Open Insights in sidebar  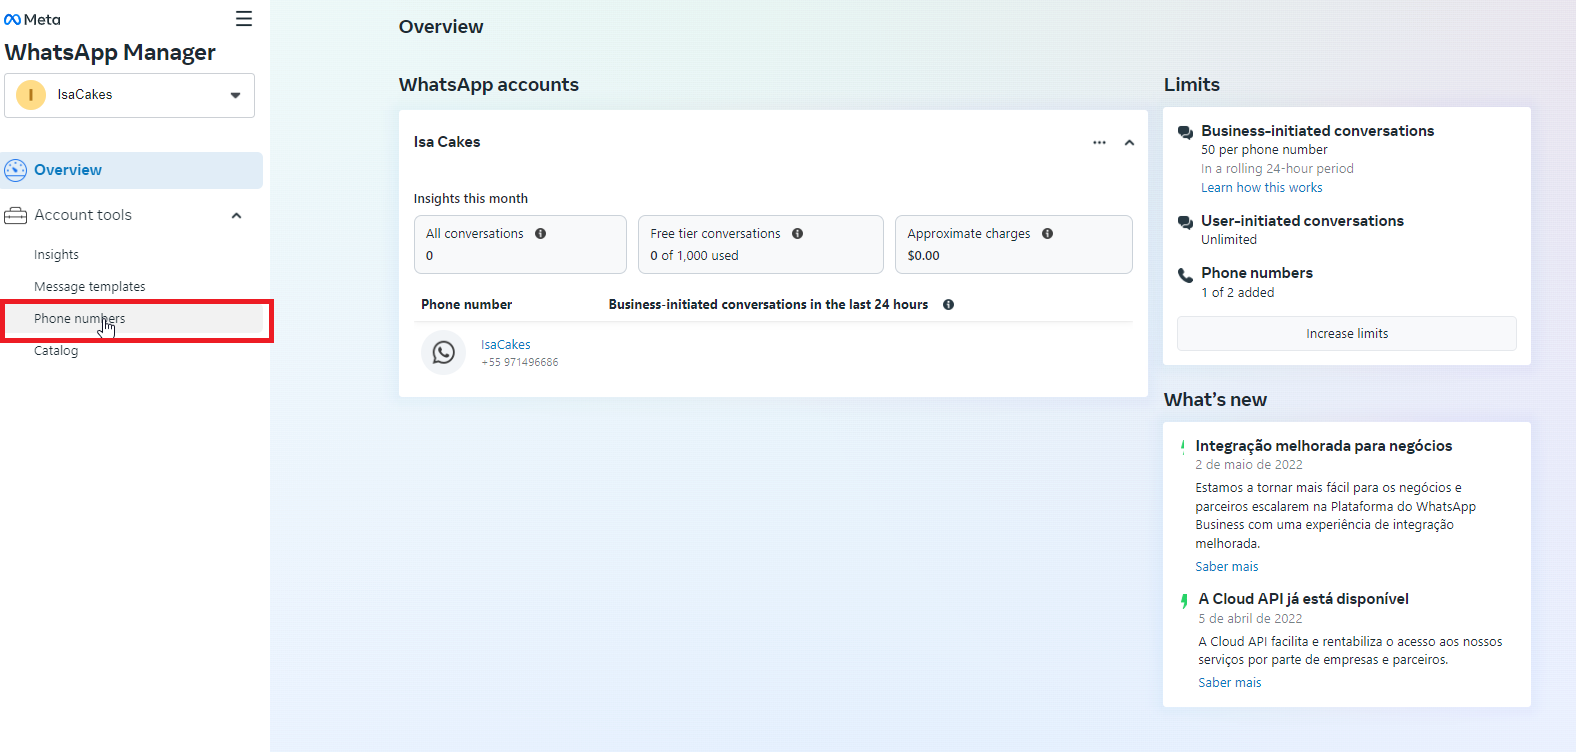[56, 255]
